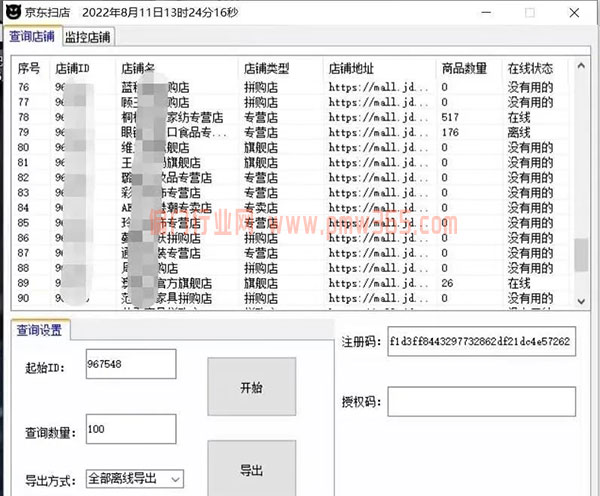600x496 pixels.
Task: Click product count 26 in row 89
Action: click(447, 283)
